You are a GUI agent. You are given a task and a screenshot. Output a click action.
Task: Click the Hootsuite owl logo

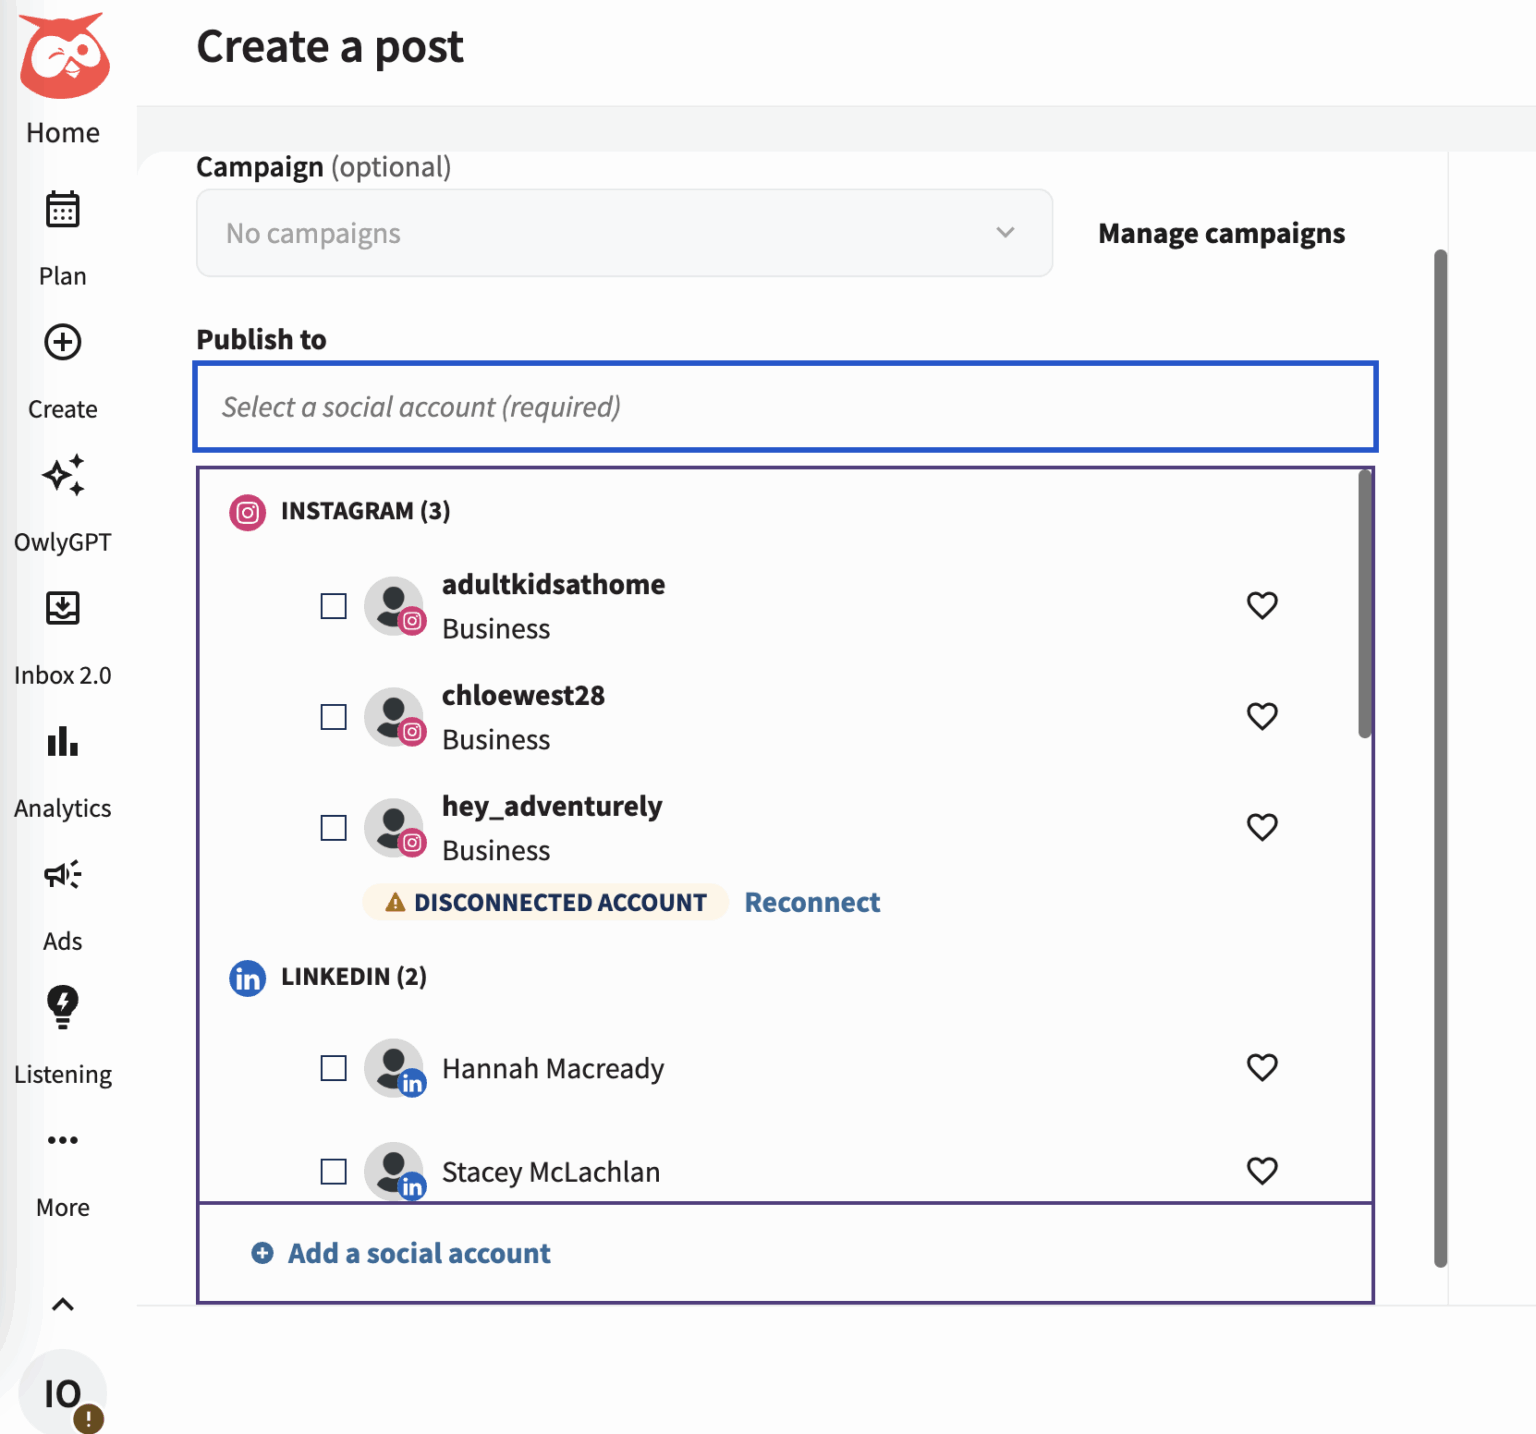[x=64, y=56]
